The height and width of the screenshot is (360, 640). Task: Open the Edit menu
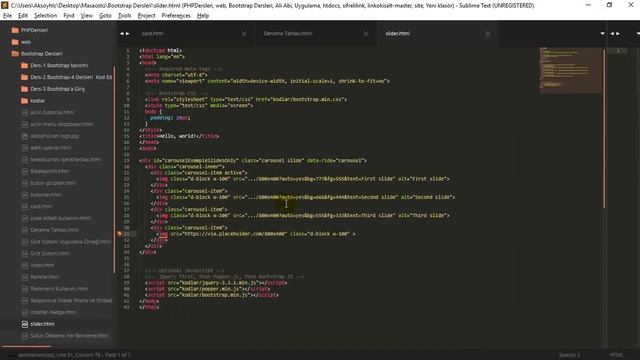coord(23,16)
